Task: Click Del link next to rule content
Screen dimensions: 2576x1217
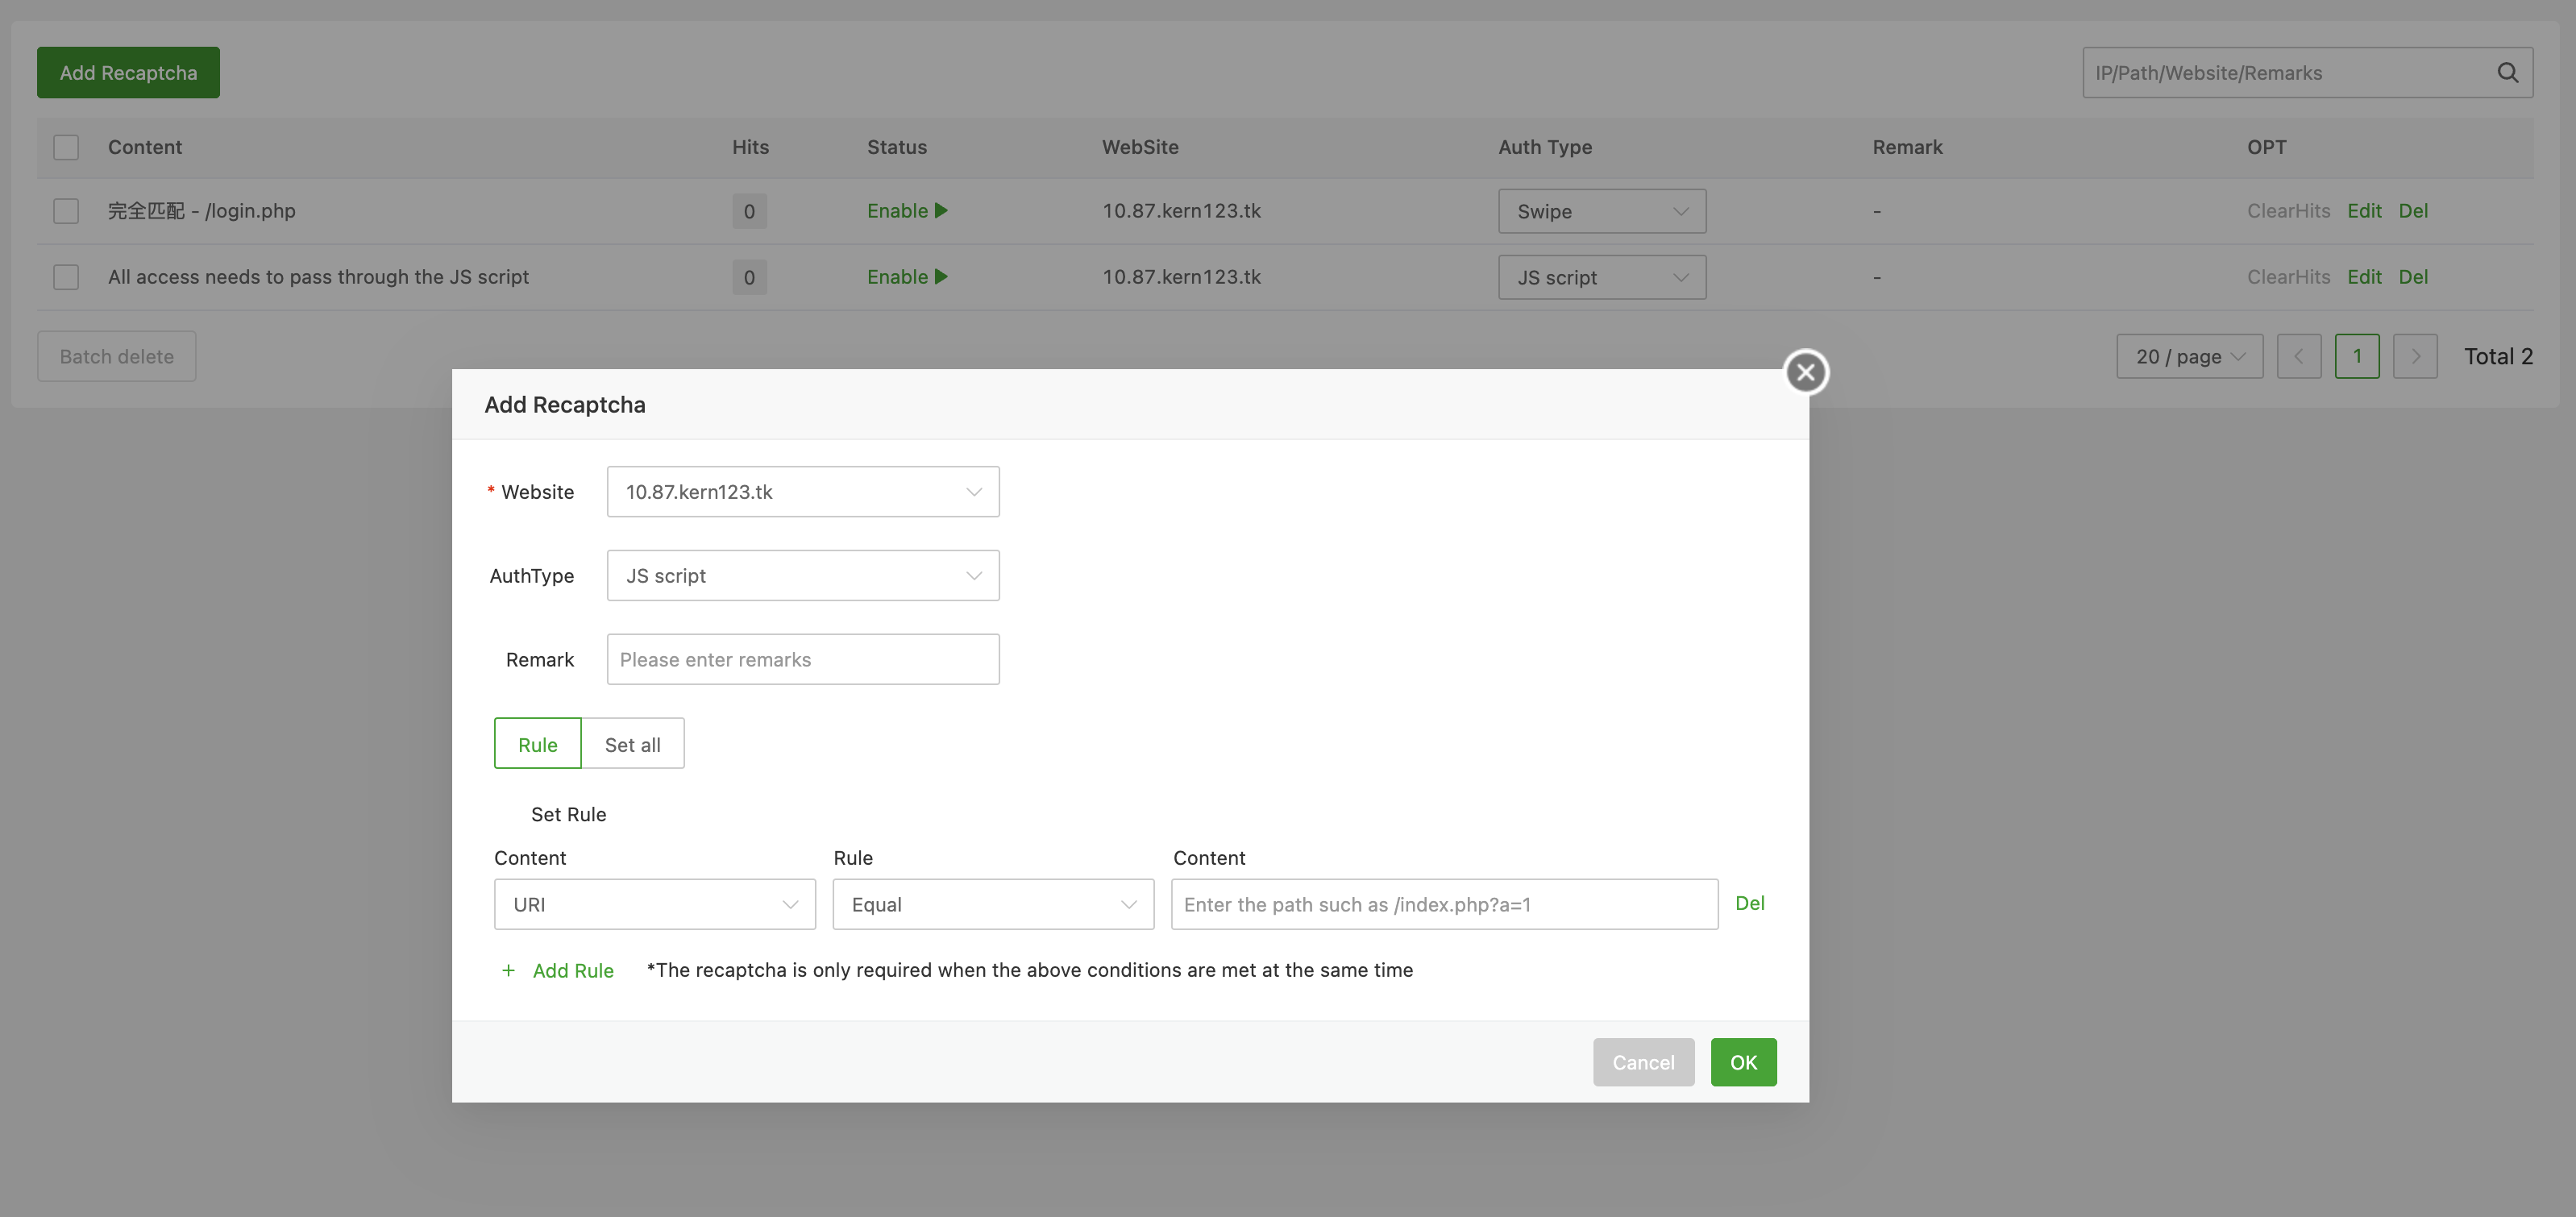Action: click(1749, 903)
